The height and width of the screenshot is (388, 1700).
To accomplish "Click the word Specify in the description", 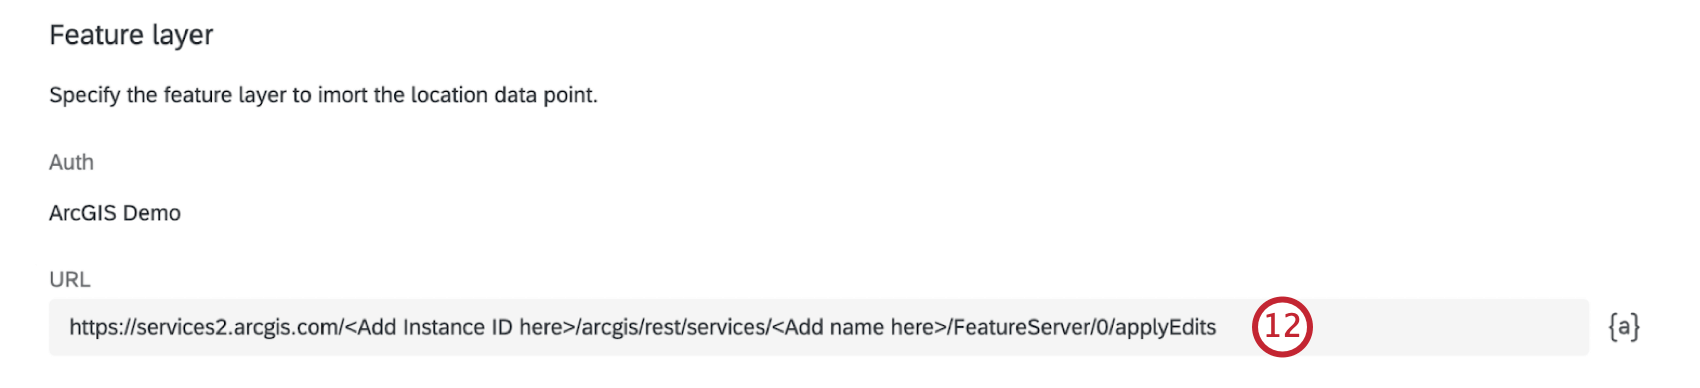I will click(85, 95).
